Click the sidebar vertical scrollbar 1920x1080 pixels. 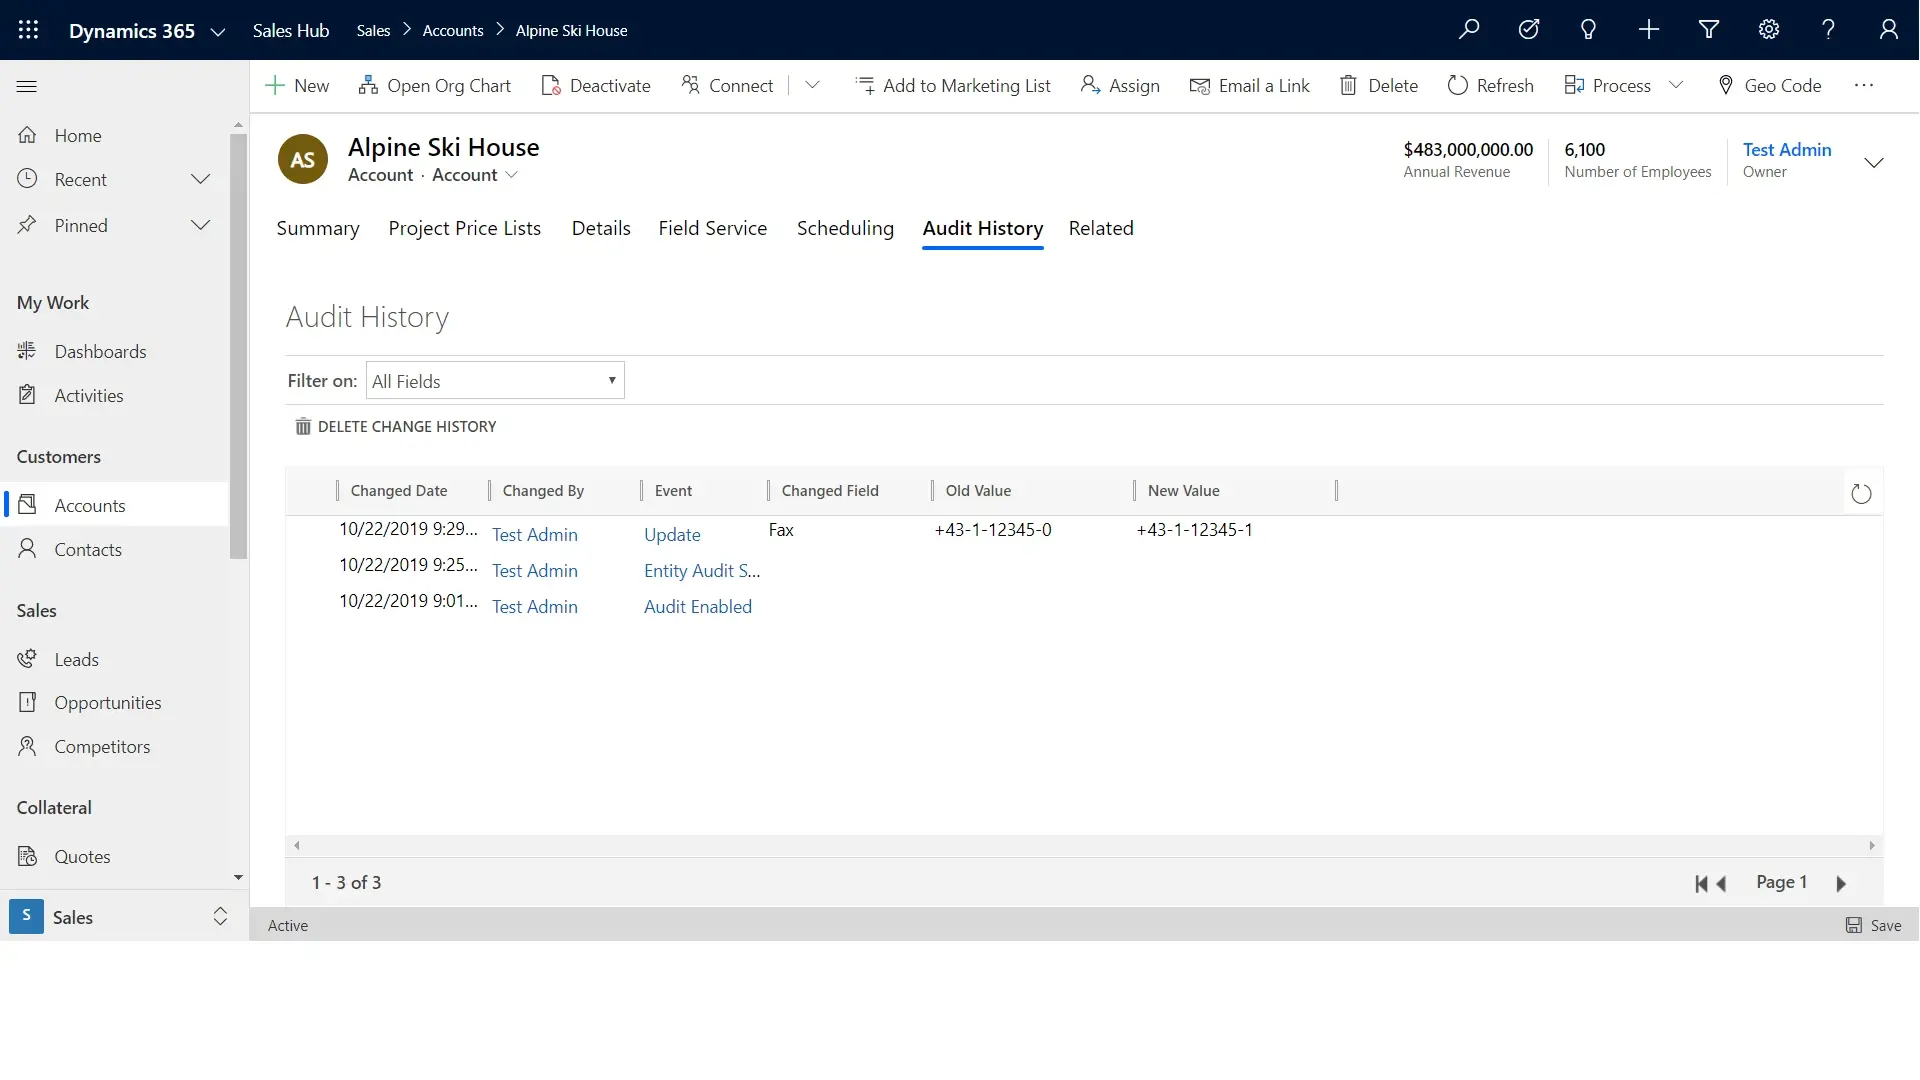(238, 345)
